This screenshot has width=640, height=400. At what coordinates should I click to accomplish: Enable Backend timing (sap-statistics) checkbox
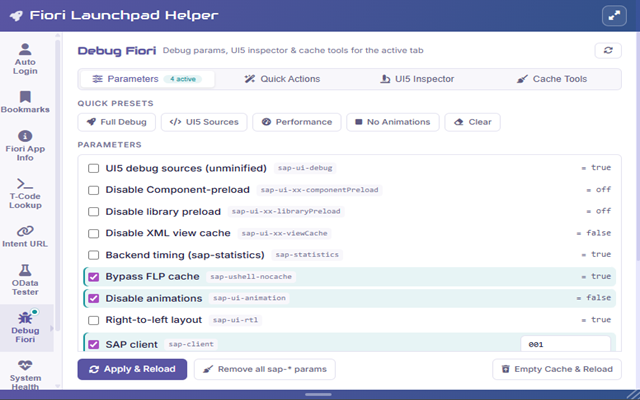click(x=93, y=255)
